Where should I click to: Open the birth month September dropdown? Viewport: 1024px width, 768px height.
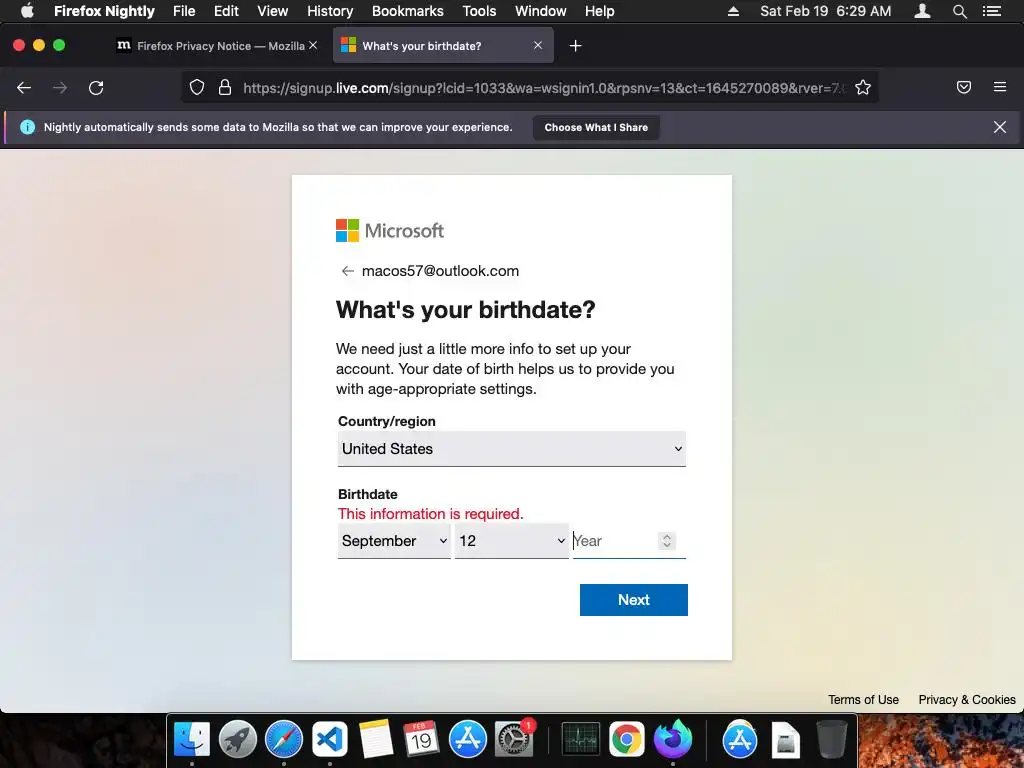[394, 541]
